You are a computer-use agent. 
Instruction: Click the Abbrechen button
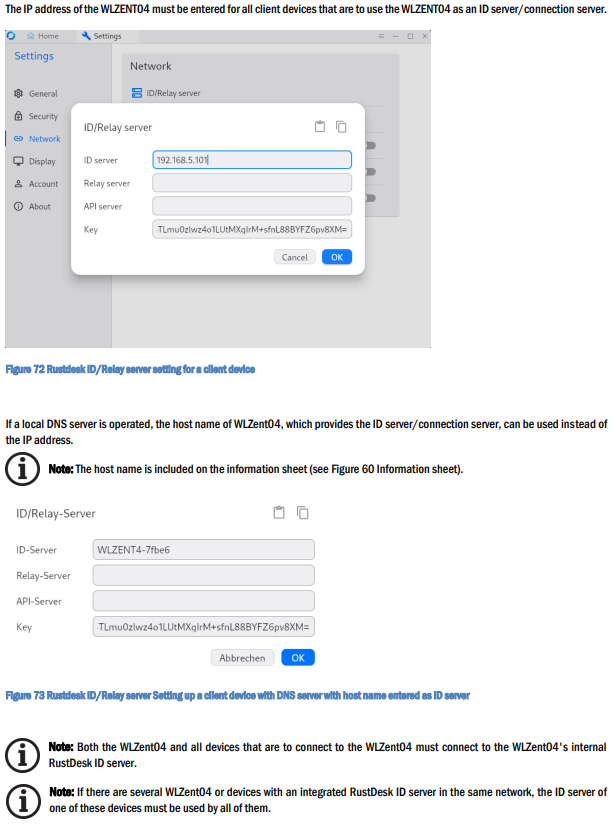point(242,658)
